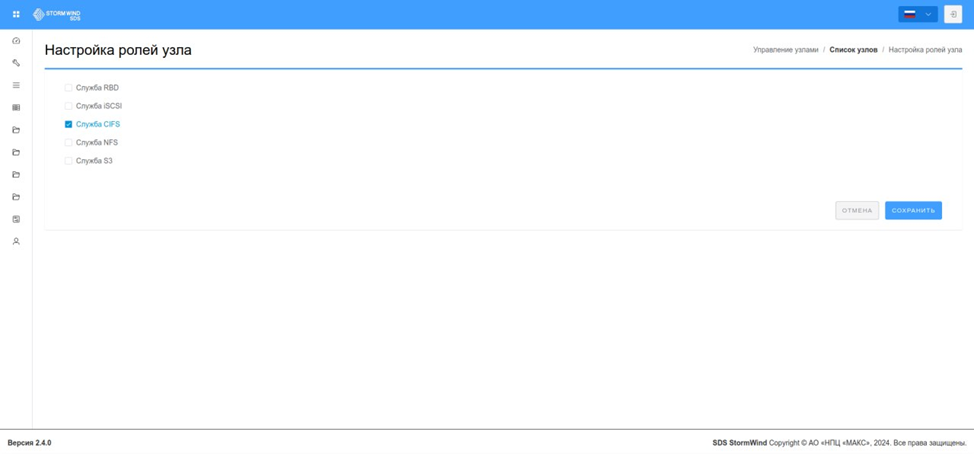Click the Управление узлами breadcrumb
974x454 pixels.
coord(786,50)
